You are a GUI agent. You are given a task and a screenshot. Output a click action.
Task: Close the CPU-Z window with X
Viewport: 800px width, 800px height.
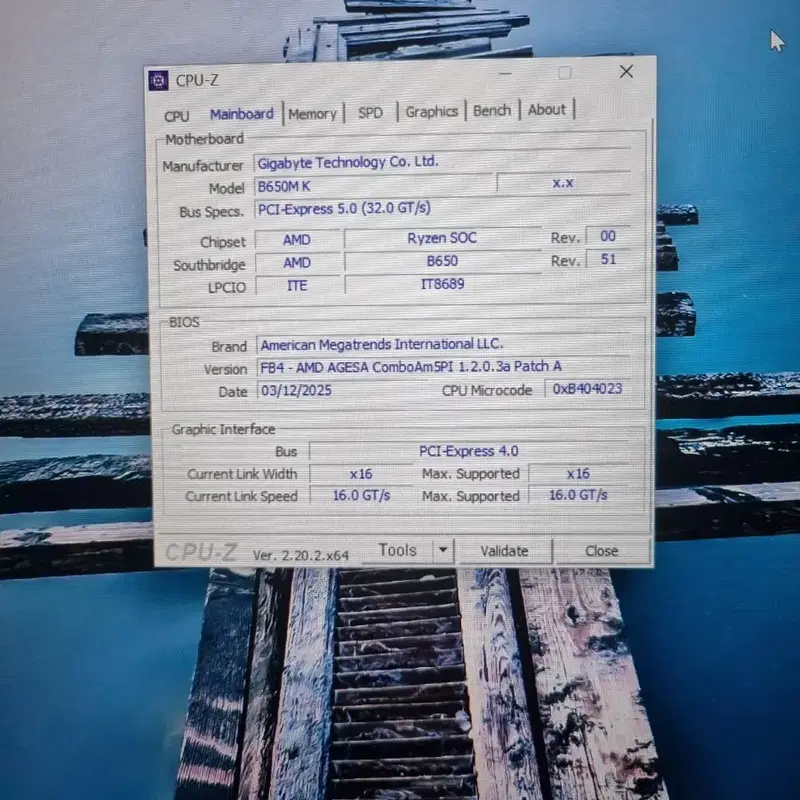tap(627, 71)
